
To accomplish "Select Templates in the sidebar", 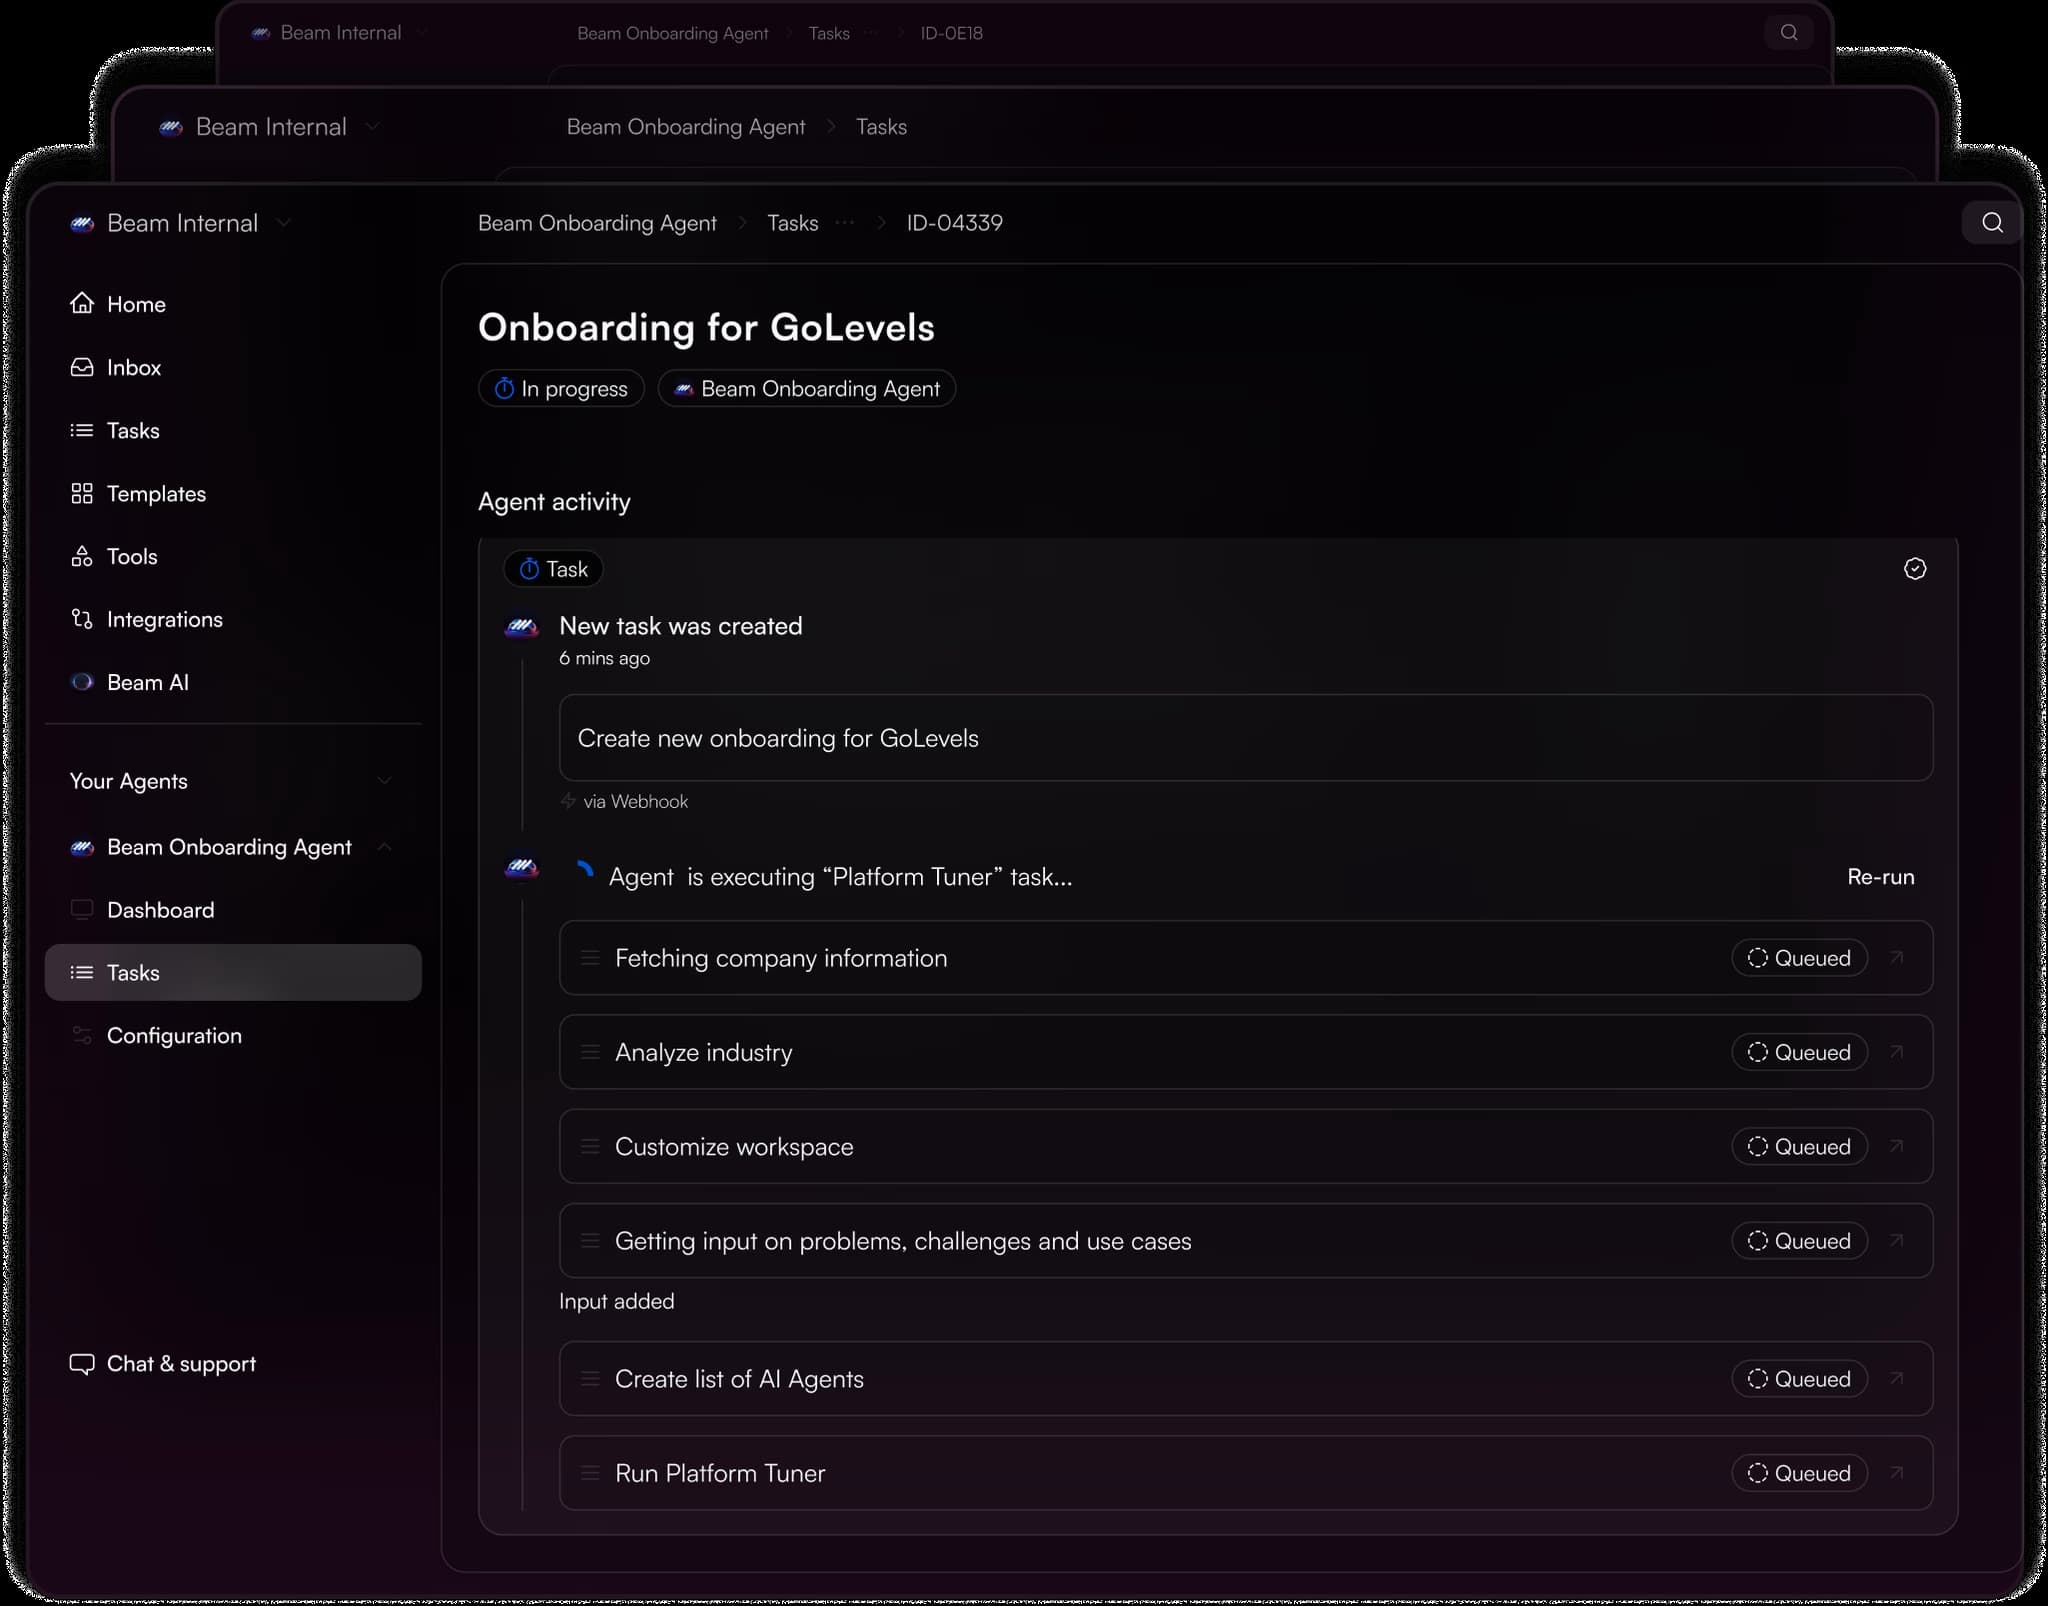I will click(155, 493).
